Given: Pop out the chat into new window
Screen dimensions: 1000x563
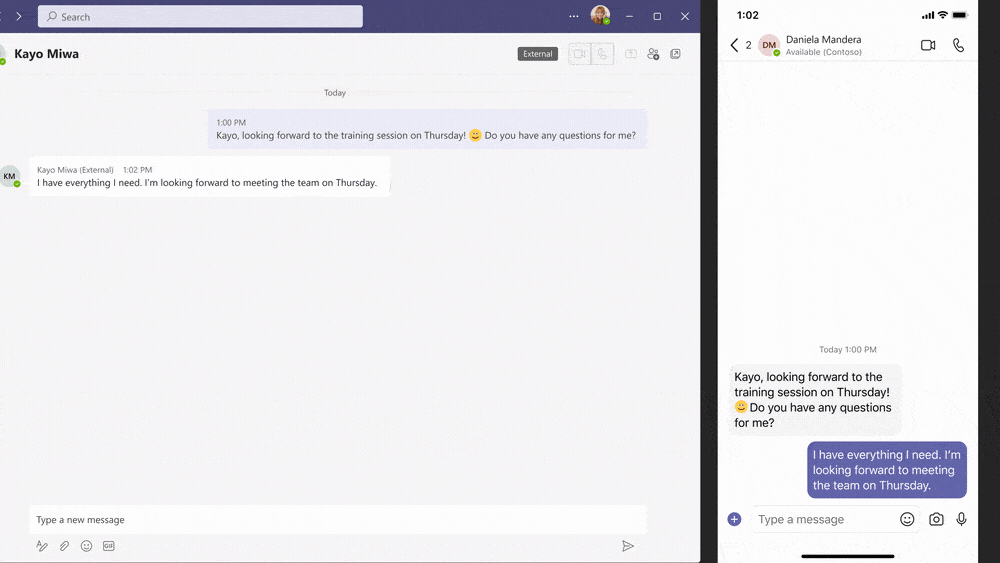Looking at the screenshot, I should (x=676, y=54).
